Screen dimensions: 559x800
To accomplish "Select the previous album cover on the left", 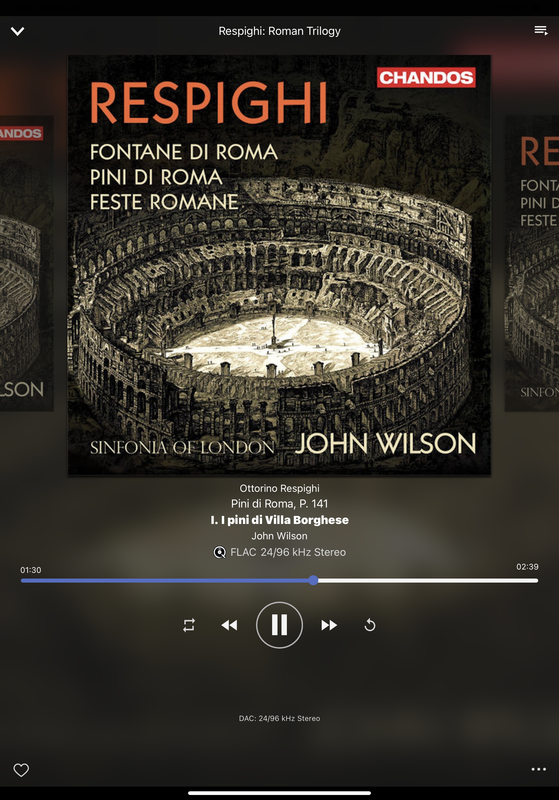I will (x=27, y=263).
